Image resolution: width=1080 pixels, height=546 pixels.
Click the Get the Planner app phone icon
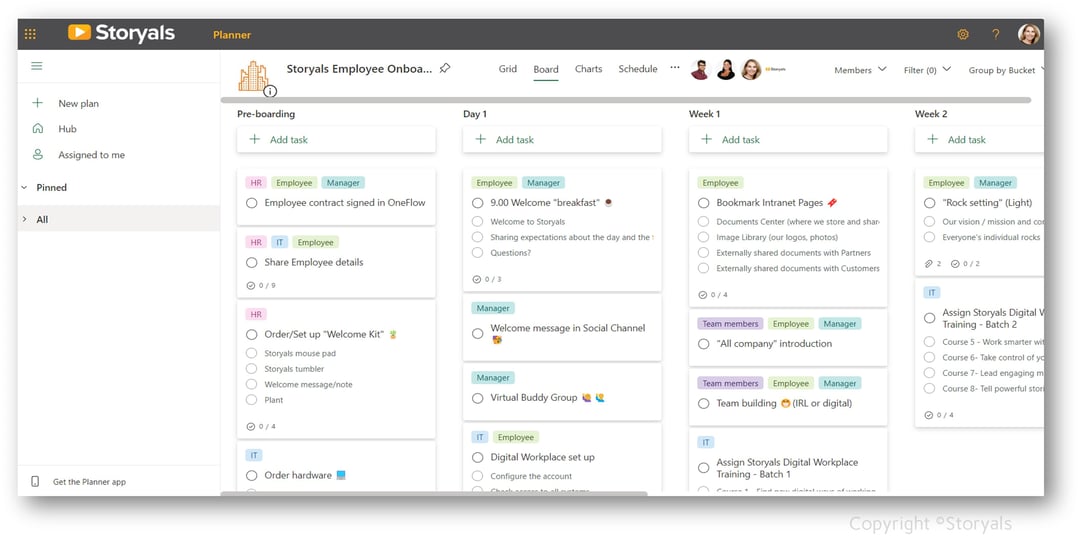pyautogui.click(x=35, y=481)
